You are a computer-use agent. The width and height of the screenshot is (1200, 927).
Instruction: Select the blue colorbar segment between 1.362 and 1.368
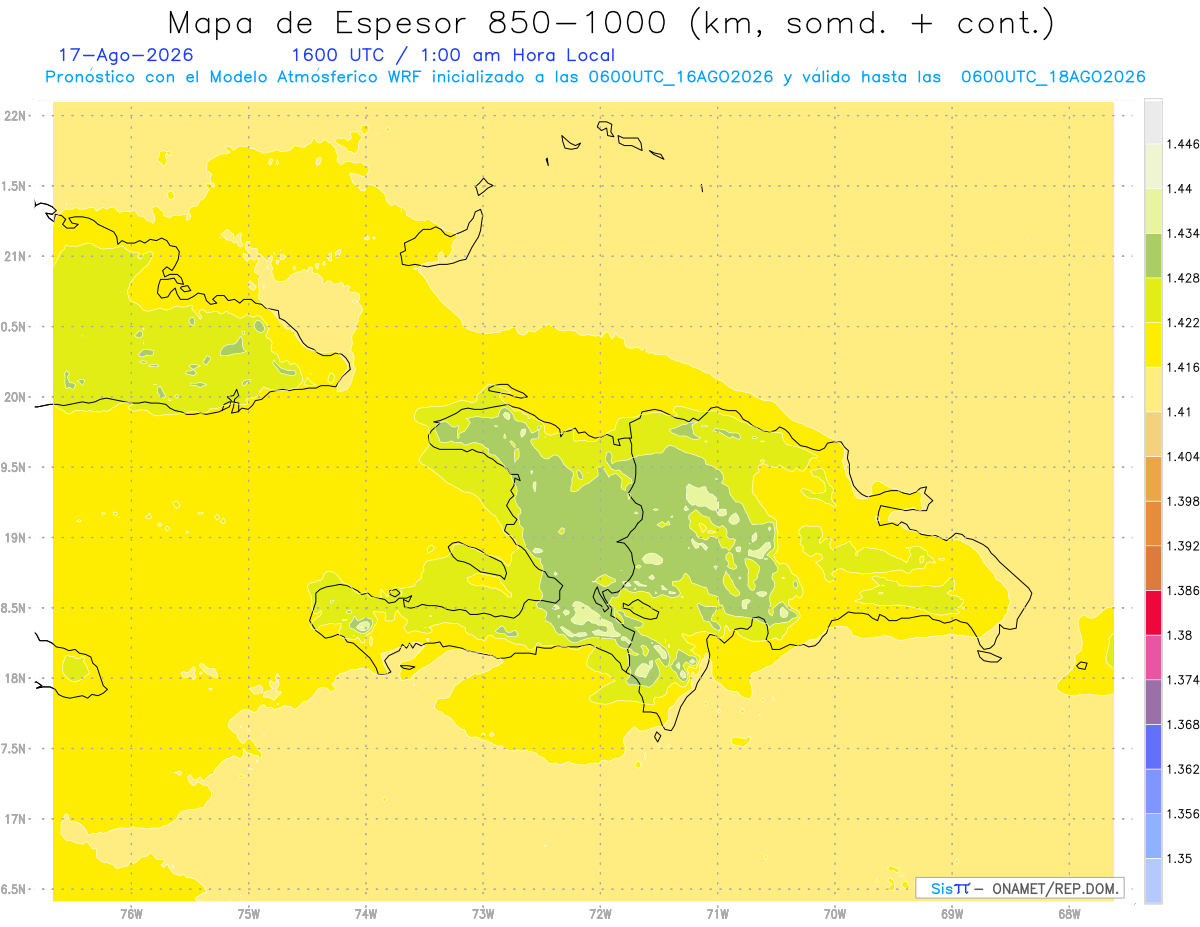[1153, 747]
